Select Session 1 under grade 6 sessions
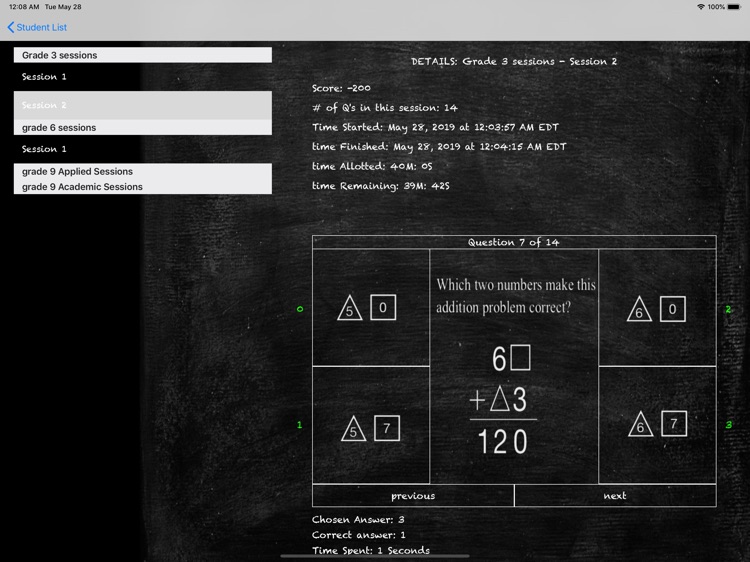The width and height of the screenshot is (750, 562). tap(143, 149)
